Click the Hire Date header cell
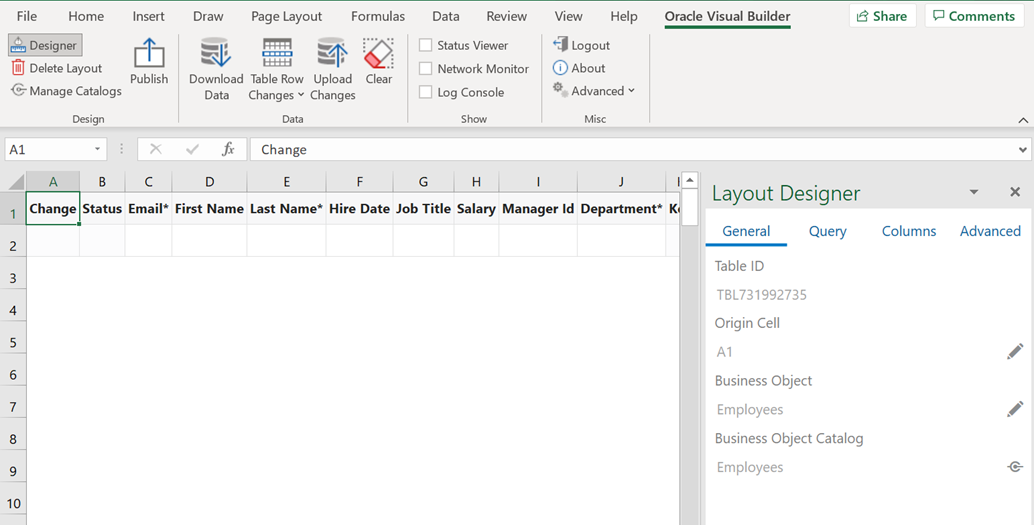The image size is (1034, 525). 359,208
